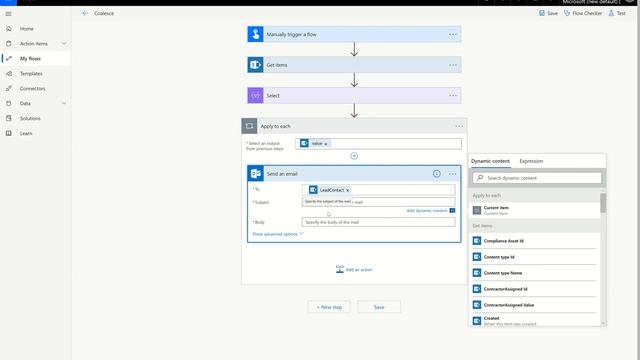The width and height of the screenshot is (640, 360).
Task: Click the + New step button
Action: click(329, 307)
